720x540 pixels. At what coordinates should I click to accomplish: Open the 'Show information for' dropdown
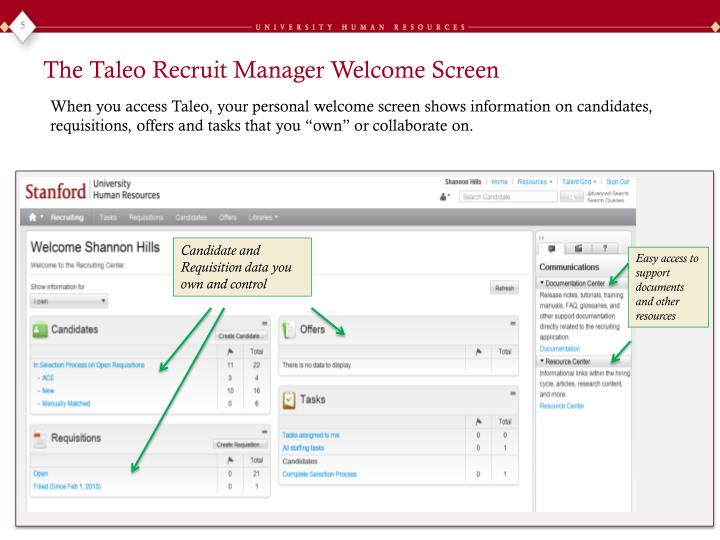[x=69, y=301]
